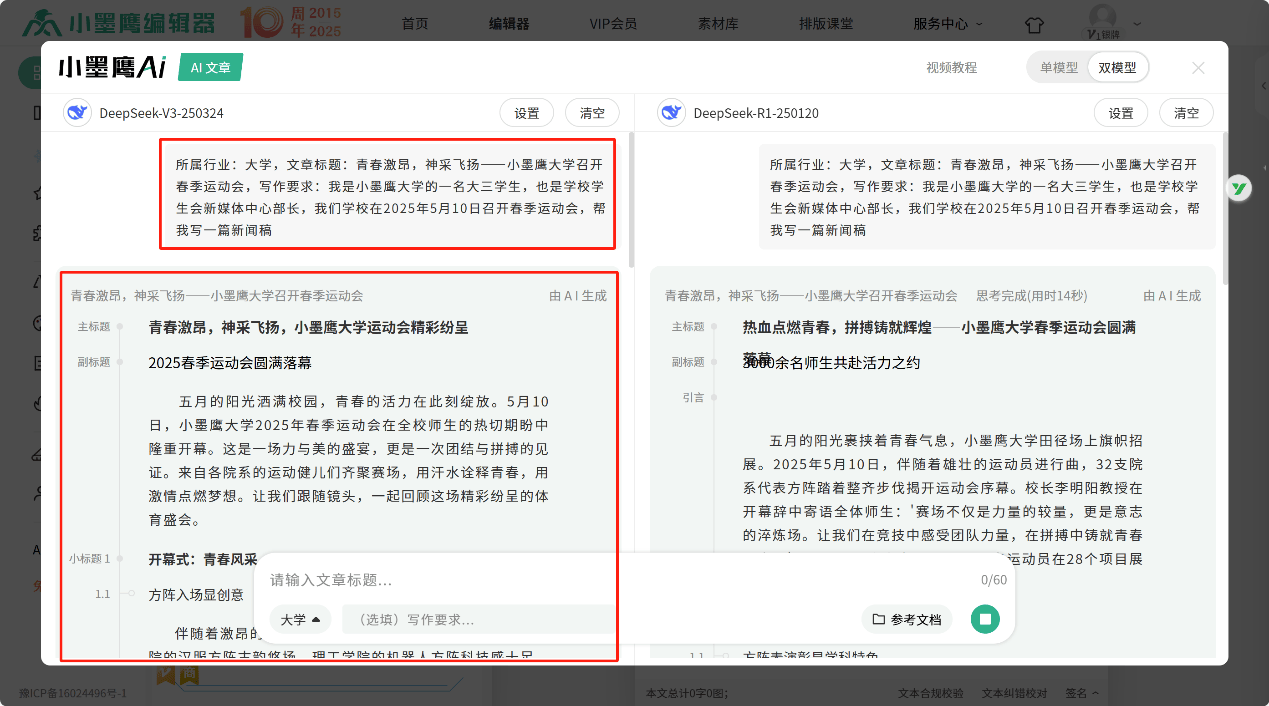Click the 小墨鹰编辑器 logo

119,22
